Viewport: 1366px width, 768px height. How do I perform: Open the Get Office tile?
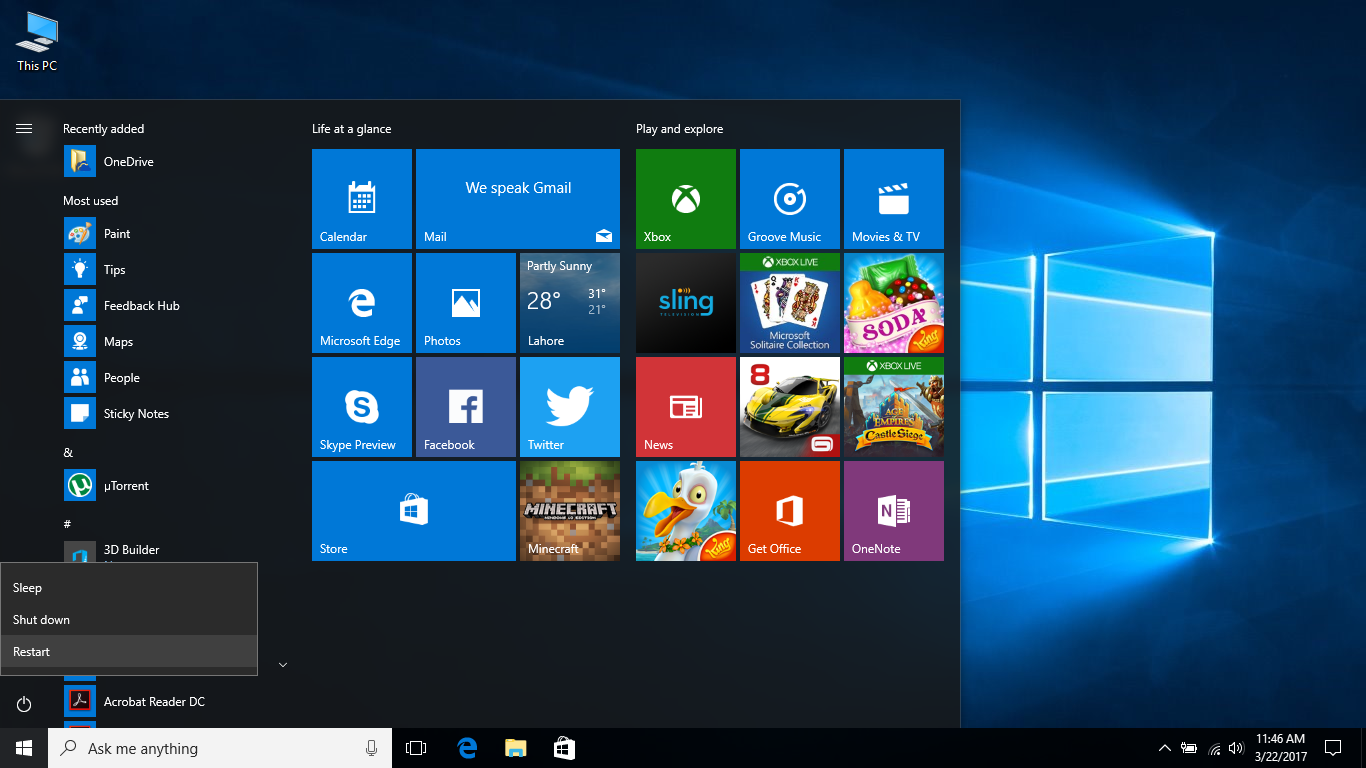(790, 511)
